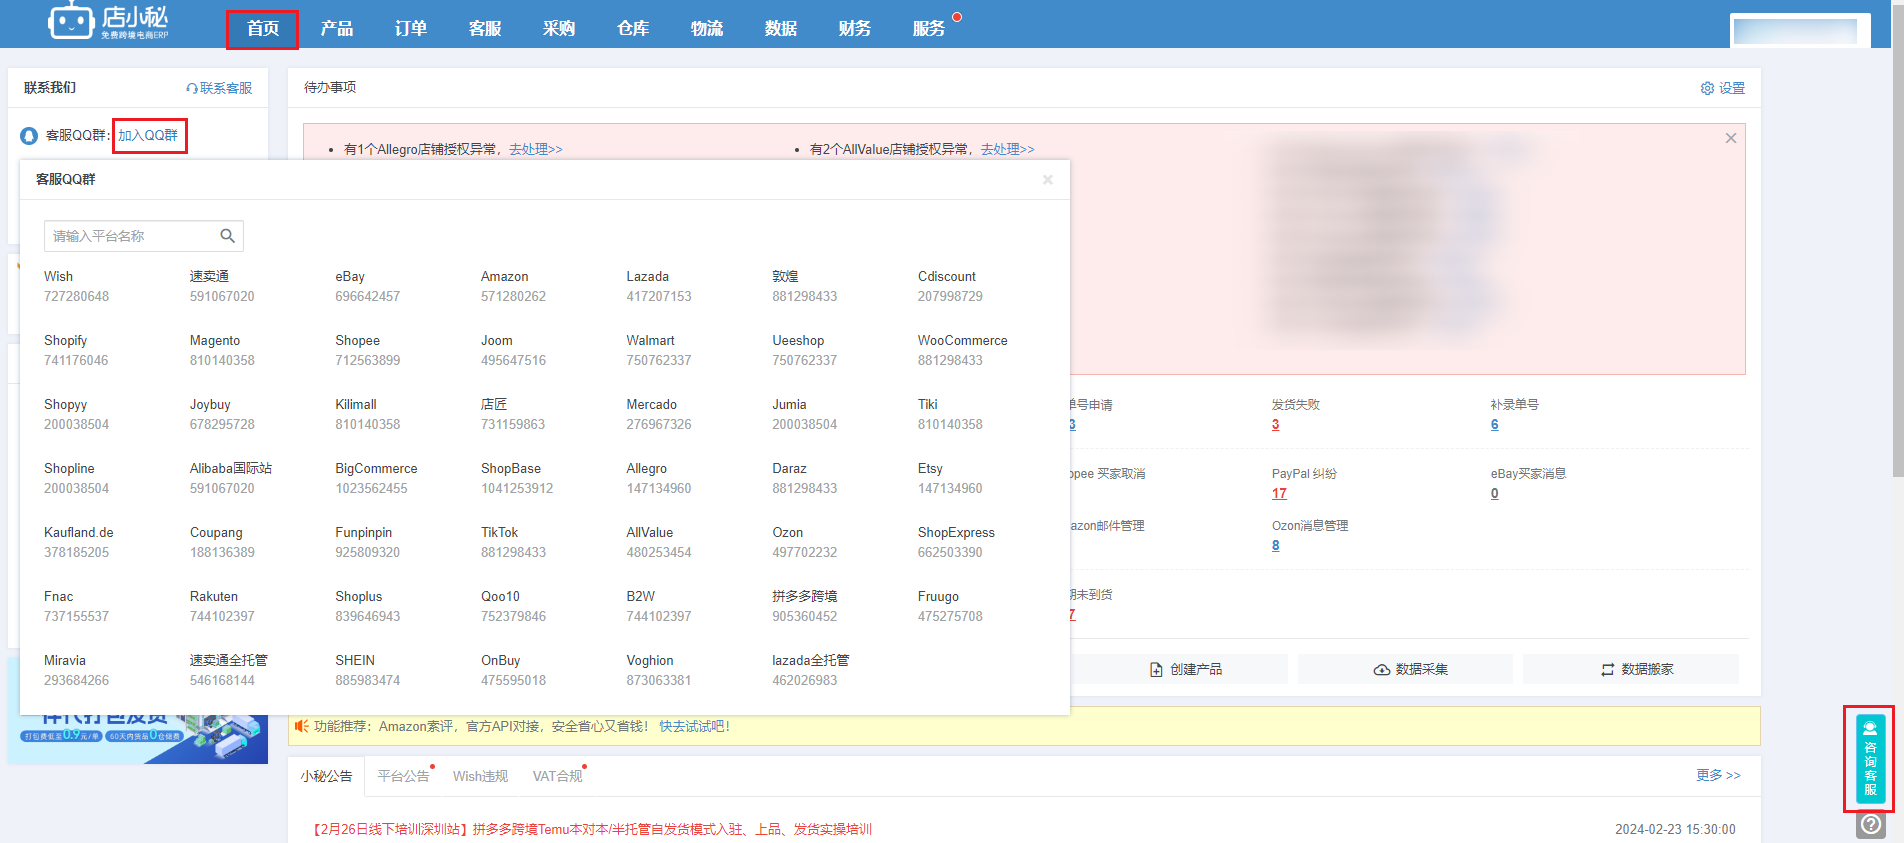Viewport: 1904px width, 843px height.
Task: Click the eBay买家消息 count 0
Action: coord(1494,494)
